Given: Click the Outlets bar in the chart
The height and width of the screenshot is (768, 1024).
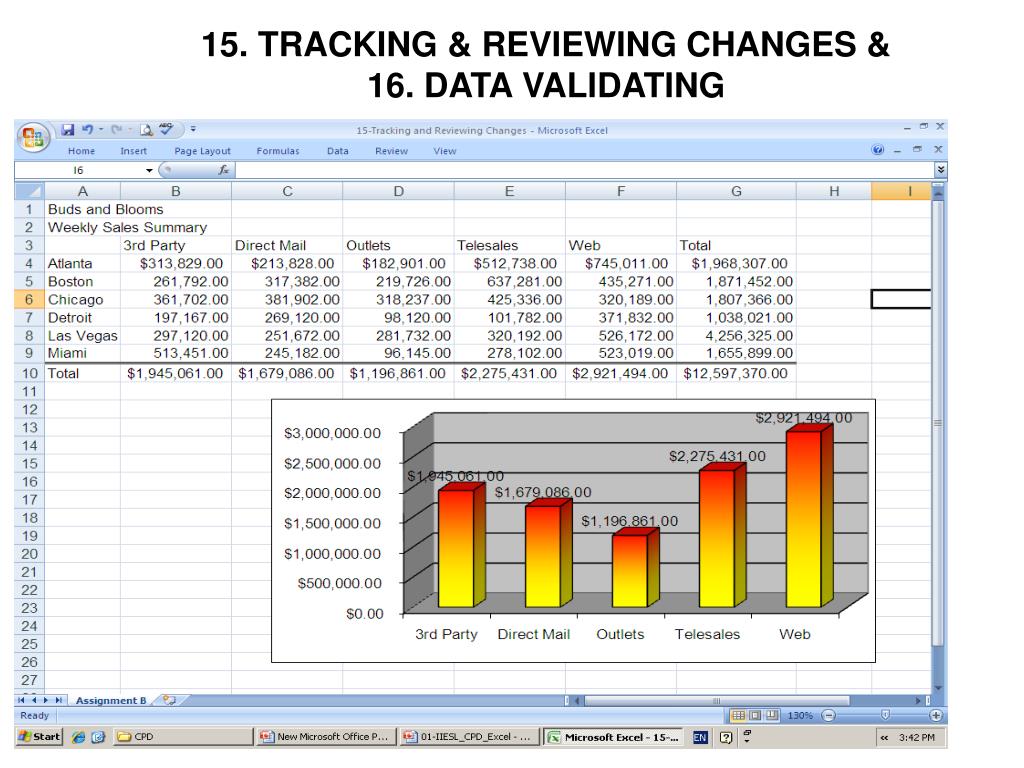Looking at the screenshot, I should (635, 568).
